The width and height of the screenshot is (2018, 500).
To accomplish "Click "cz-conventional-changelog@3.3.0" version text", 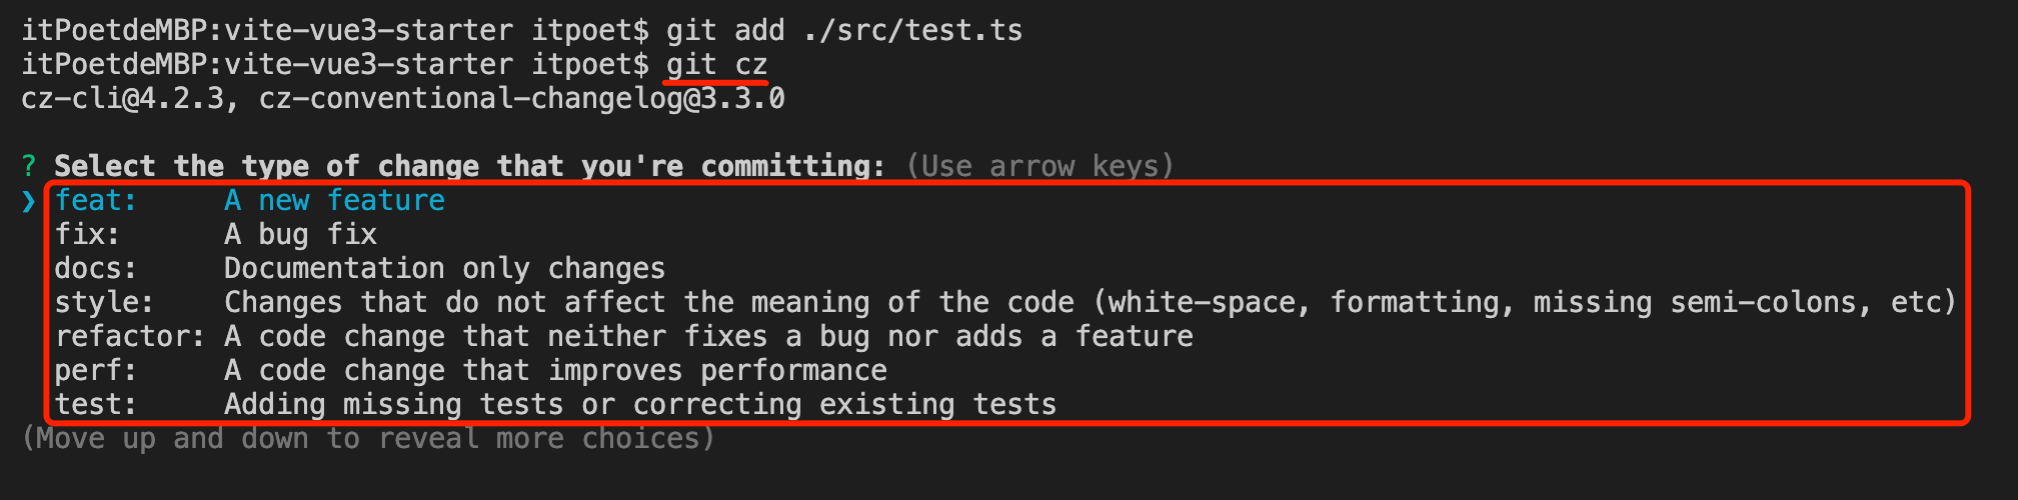I will click(521, 99).
